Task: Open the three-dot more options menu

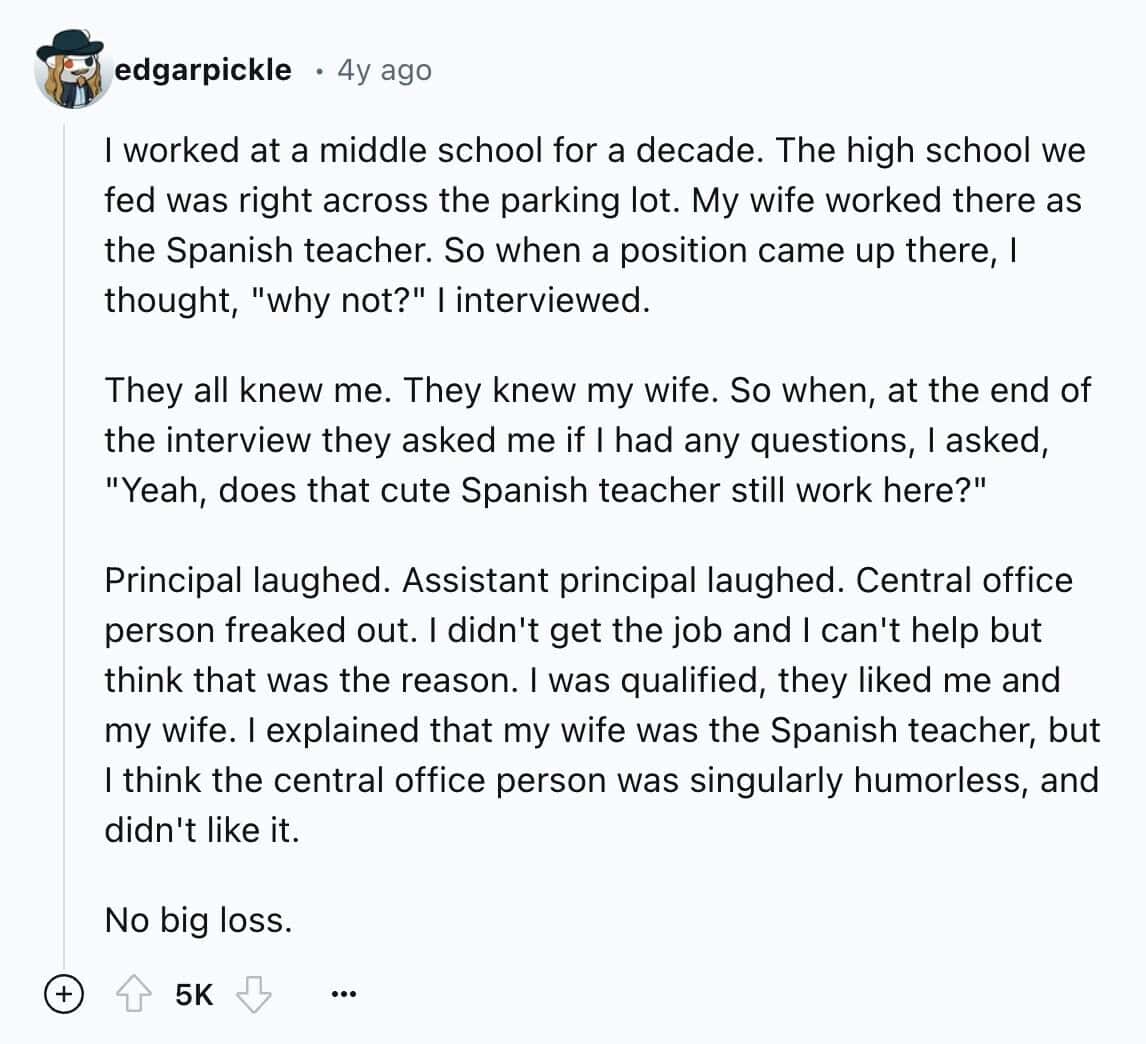Action: coord(343,994)
